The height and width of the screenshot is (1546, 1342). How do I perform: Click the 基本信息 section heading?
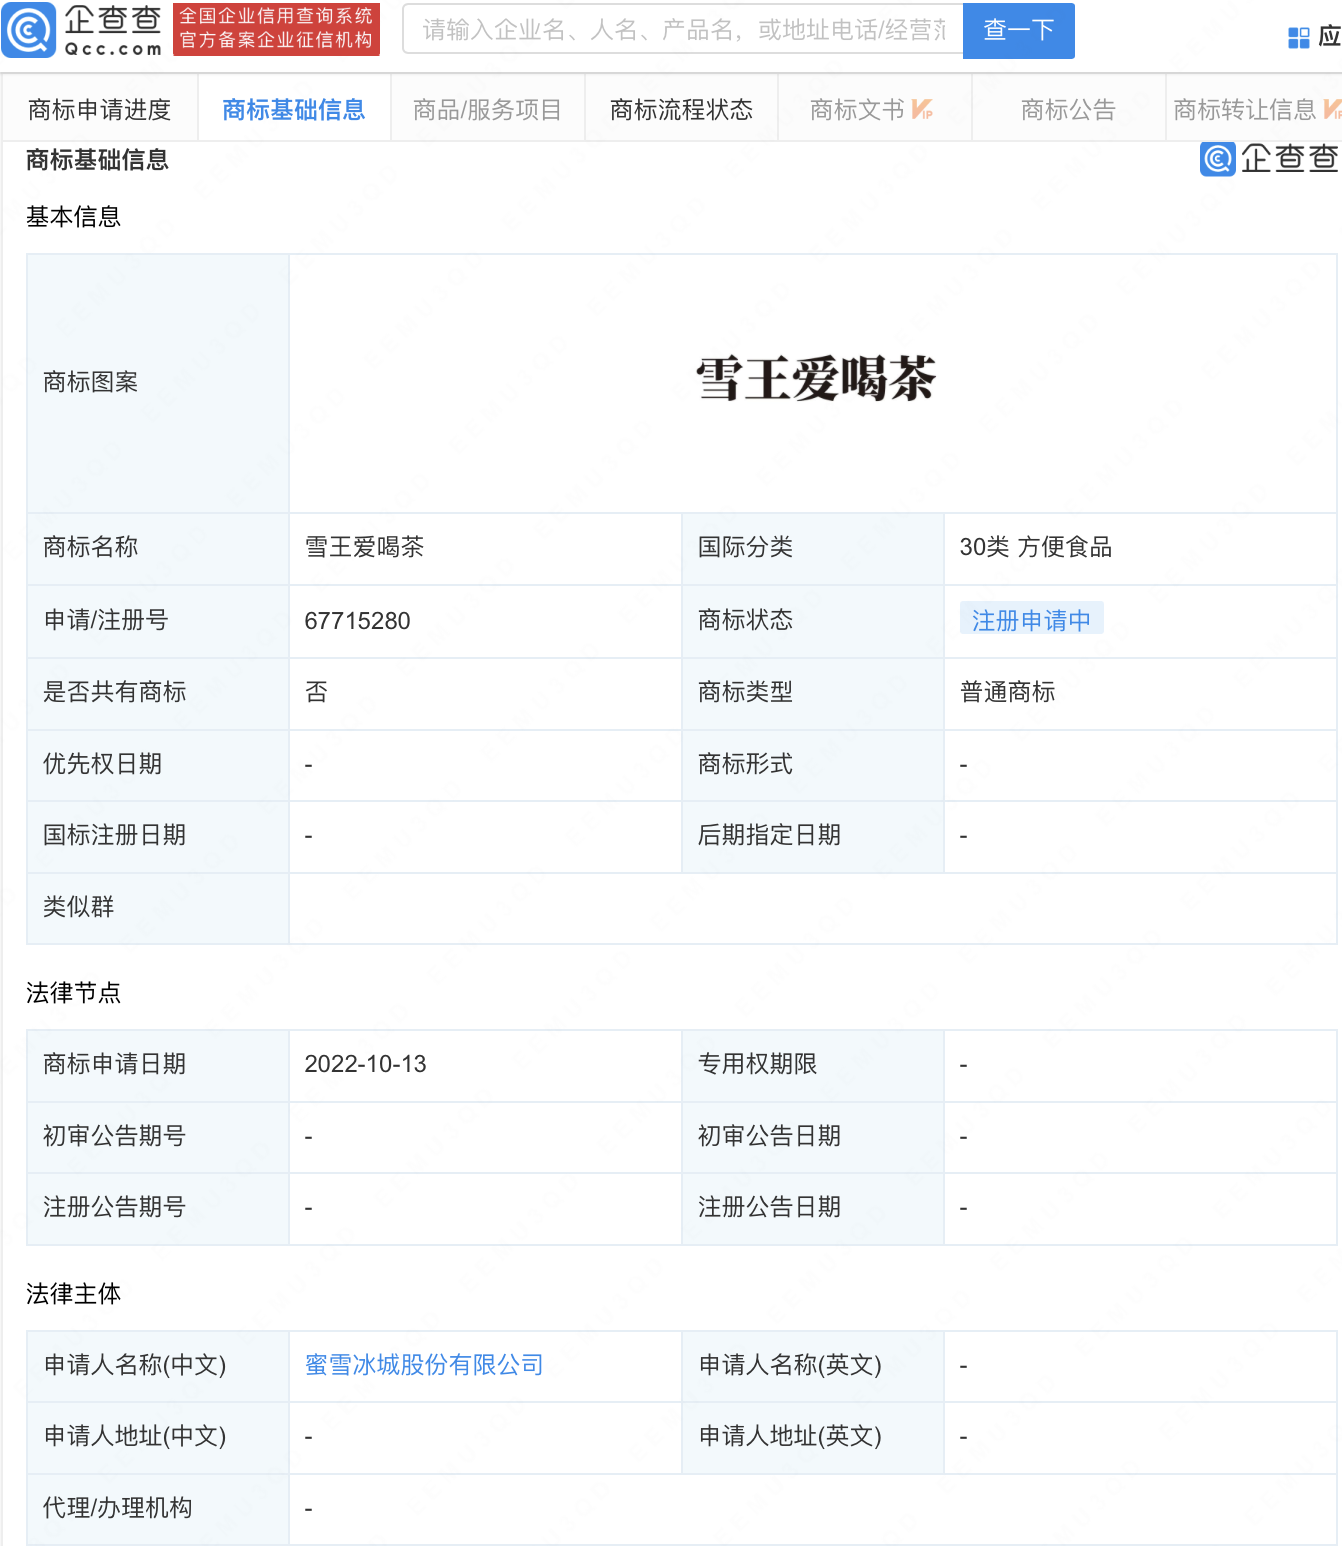73,216
